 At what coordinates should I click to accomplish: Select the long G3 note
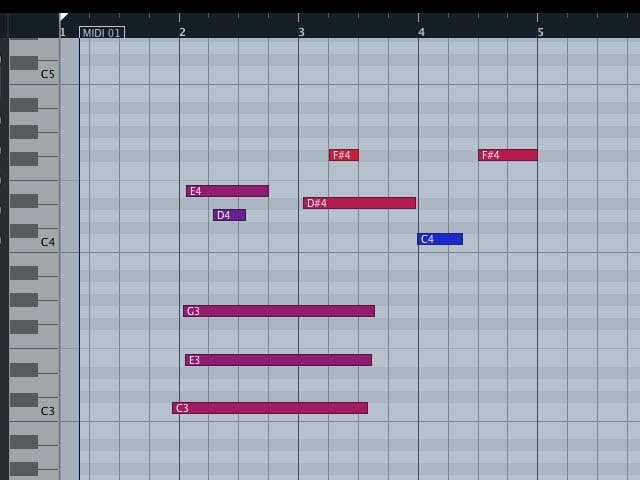[279, 311]
